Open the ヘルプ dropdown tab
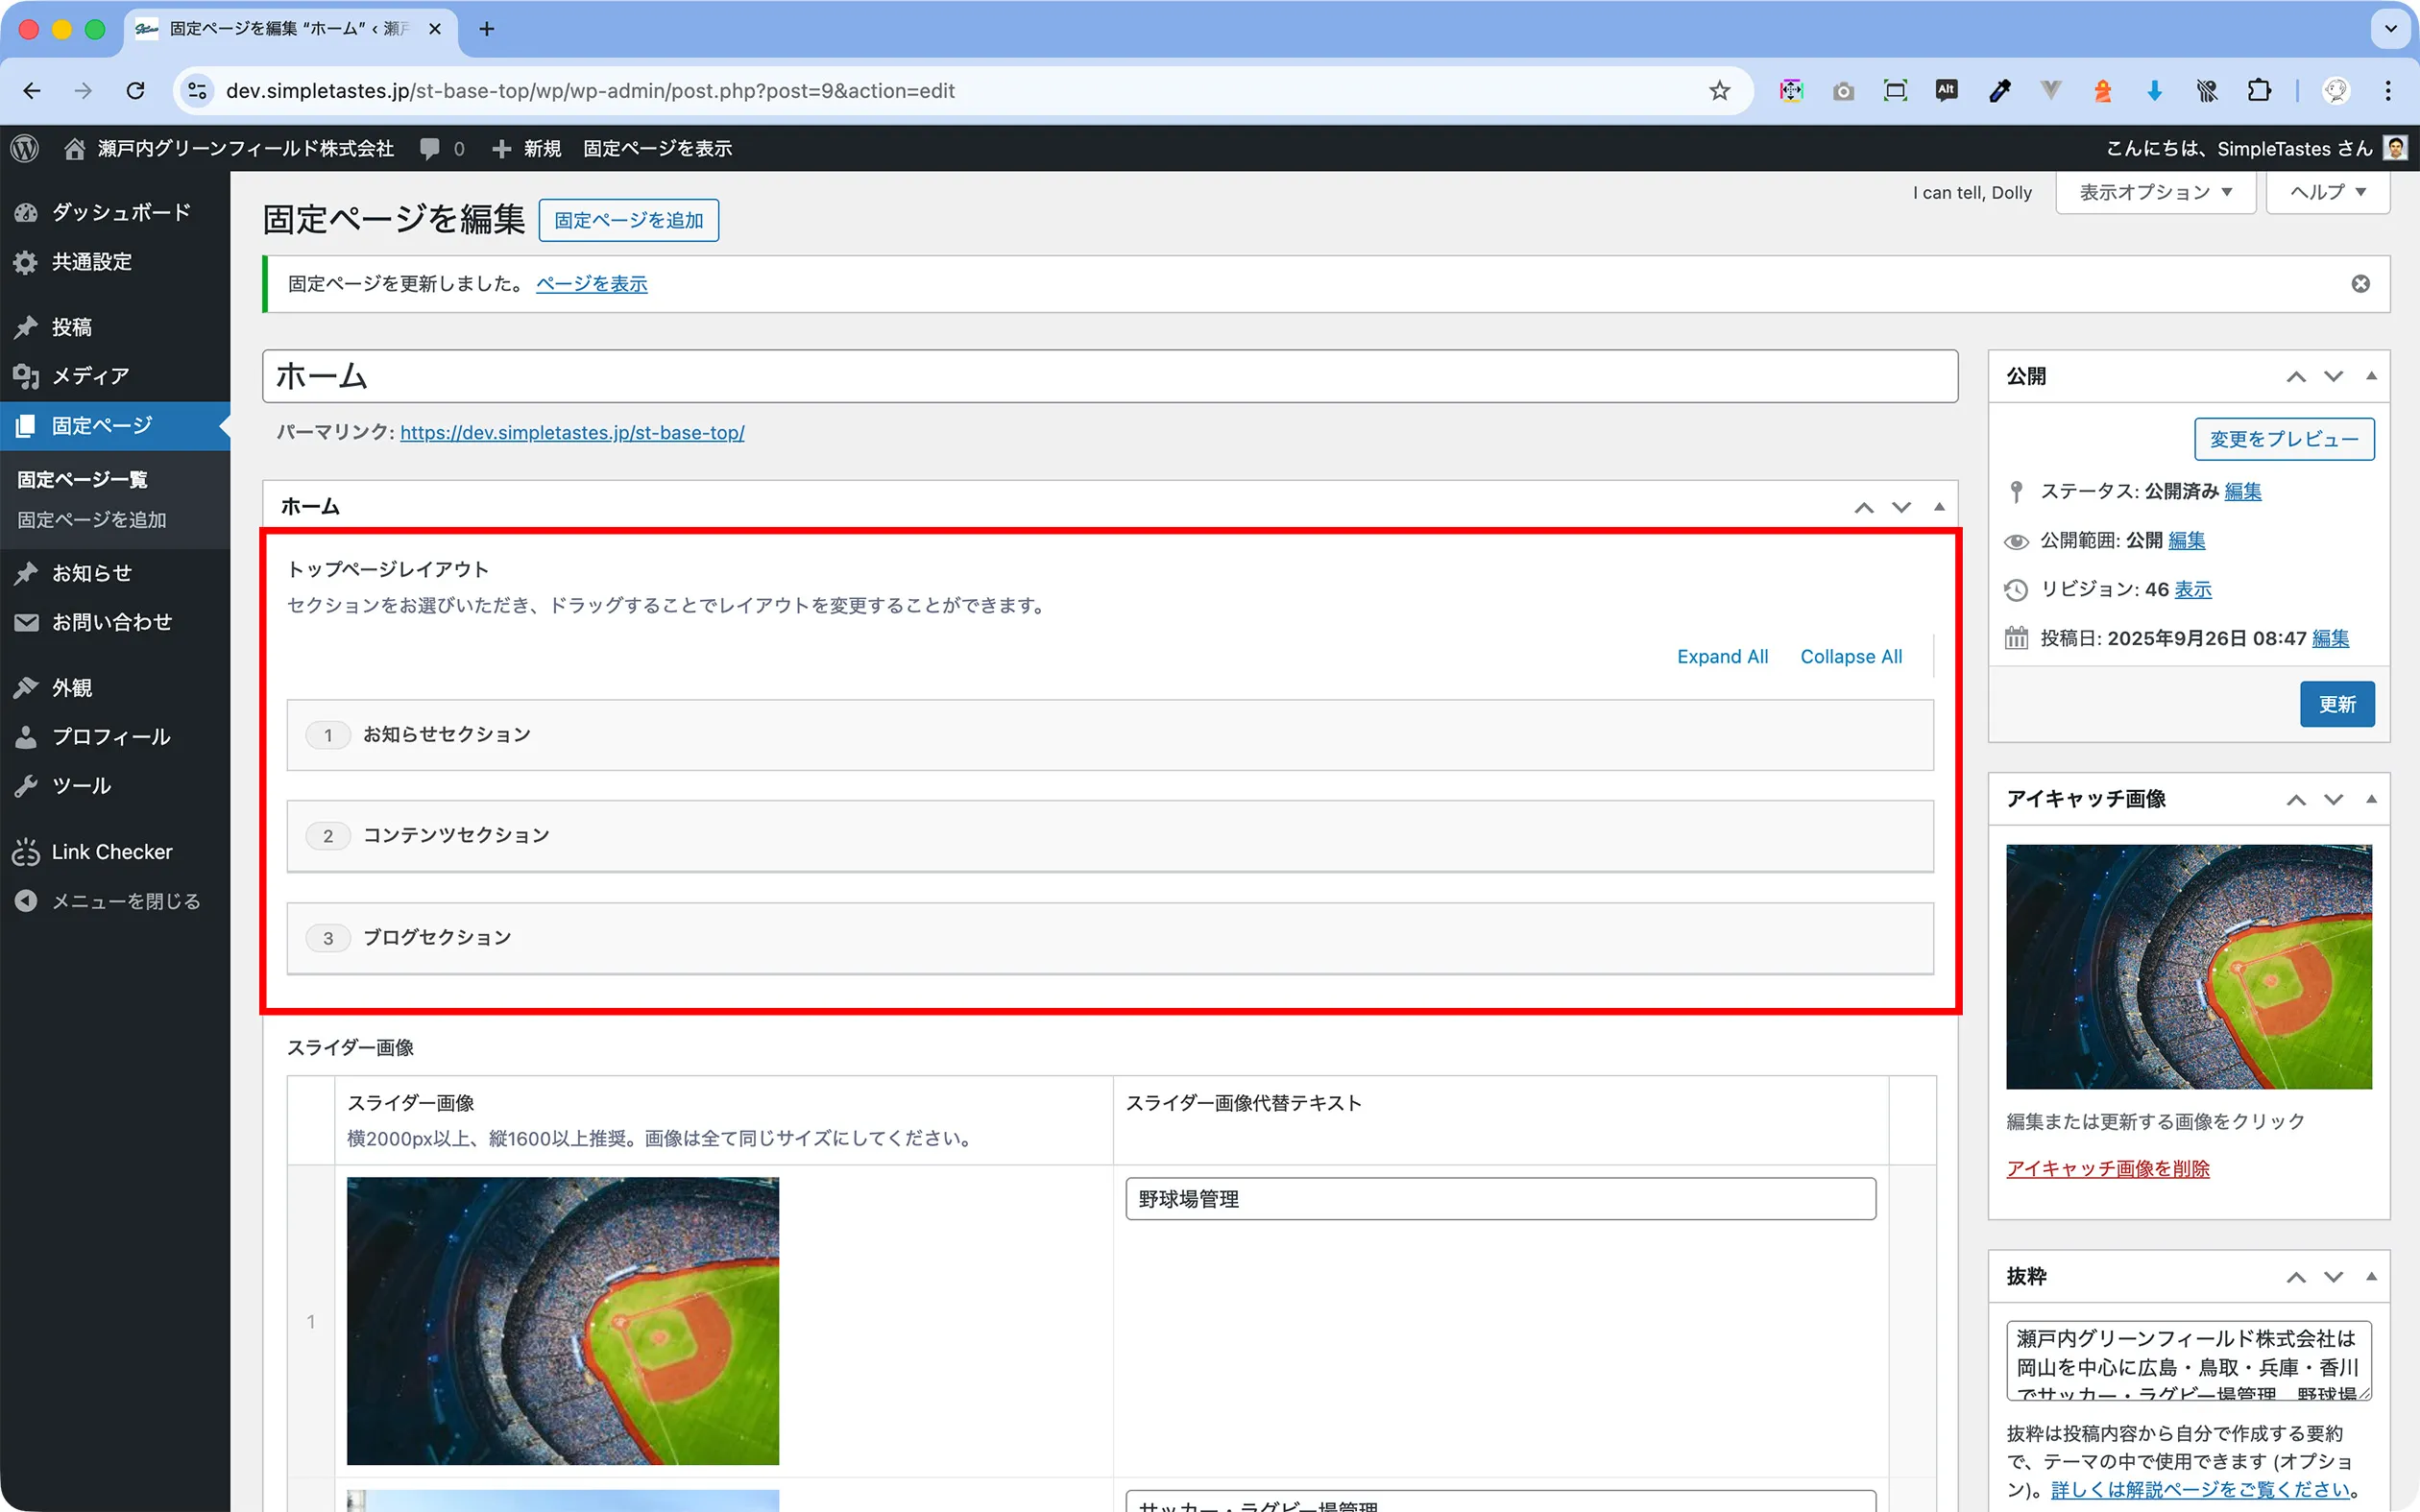Image resolution: width=2420 pixels, height=1512 pixels. [x=2327, y=192]
